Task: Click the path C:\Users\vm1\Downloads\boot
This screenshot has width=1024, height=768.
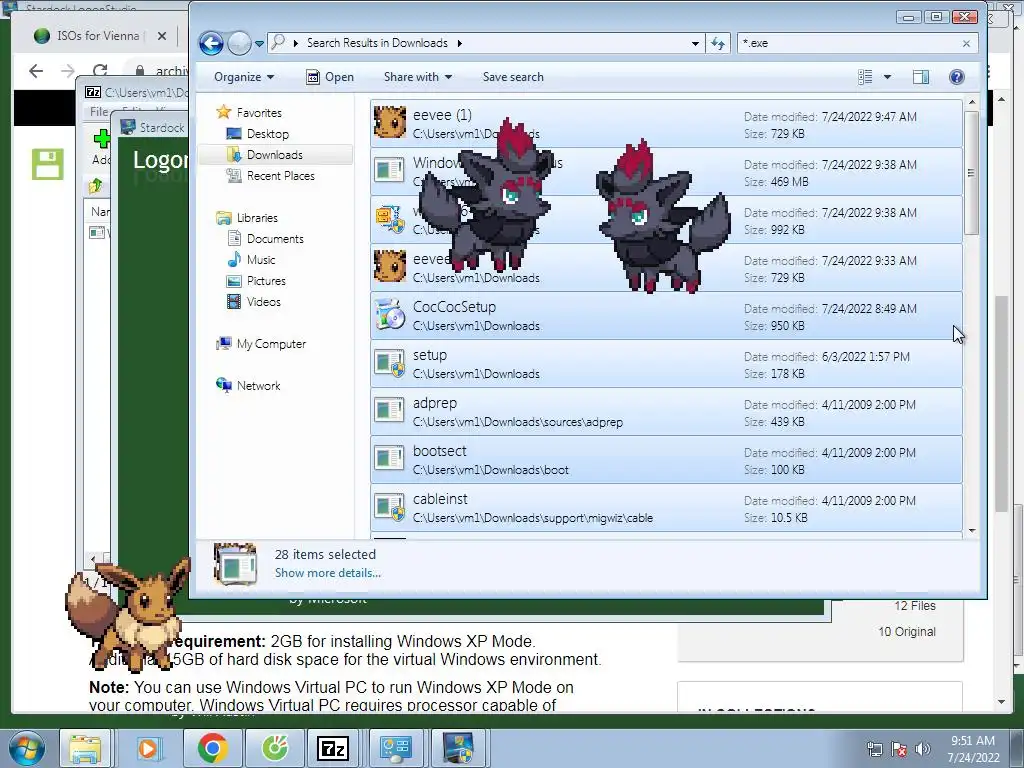Action: click(490, 470)
